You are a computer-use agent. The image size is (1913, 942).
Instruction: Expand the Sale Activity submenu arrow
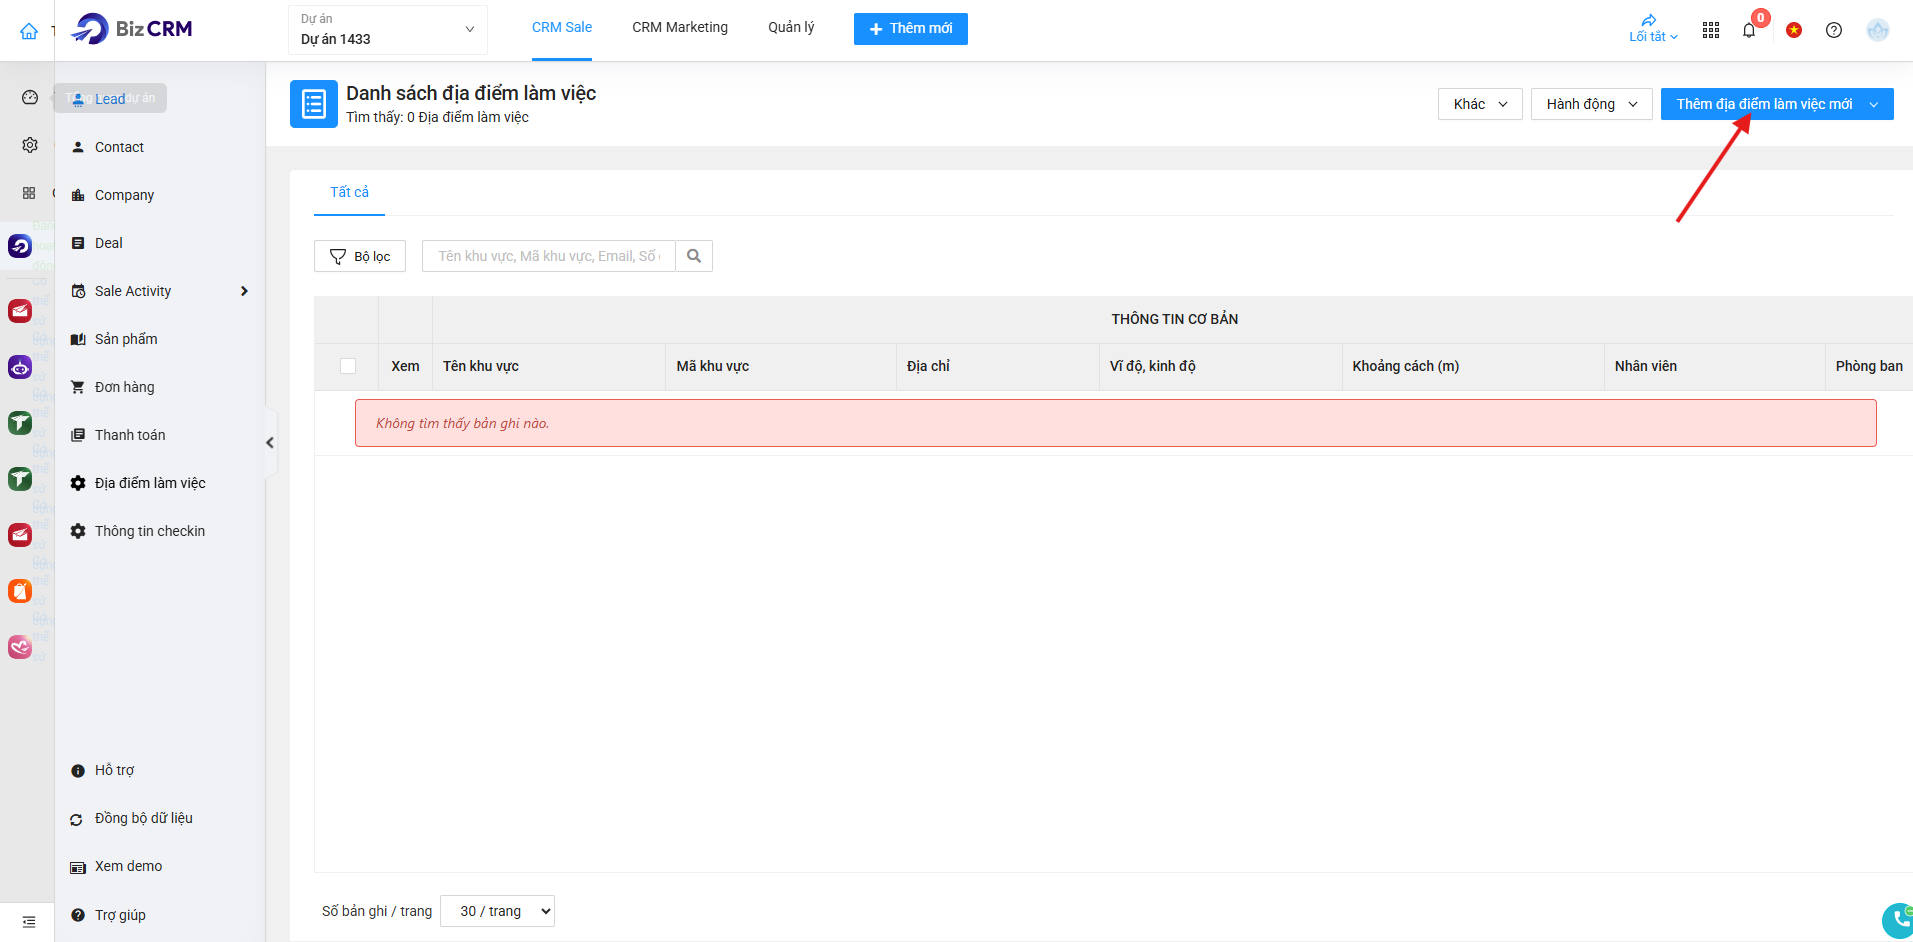[244, 291]
